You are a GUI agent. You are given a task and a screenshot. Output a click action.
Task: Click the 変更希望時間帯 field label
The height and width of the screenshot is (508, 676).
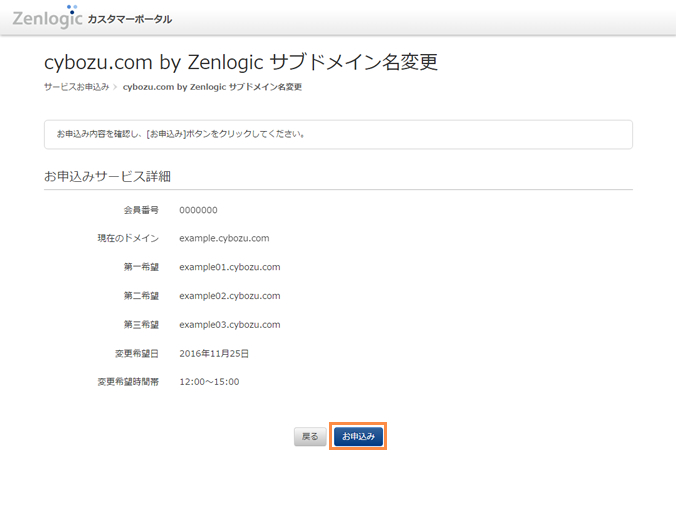[x=128, y=382]
